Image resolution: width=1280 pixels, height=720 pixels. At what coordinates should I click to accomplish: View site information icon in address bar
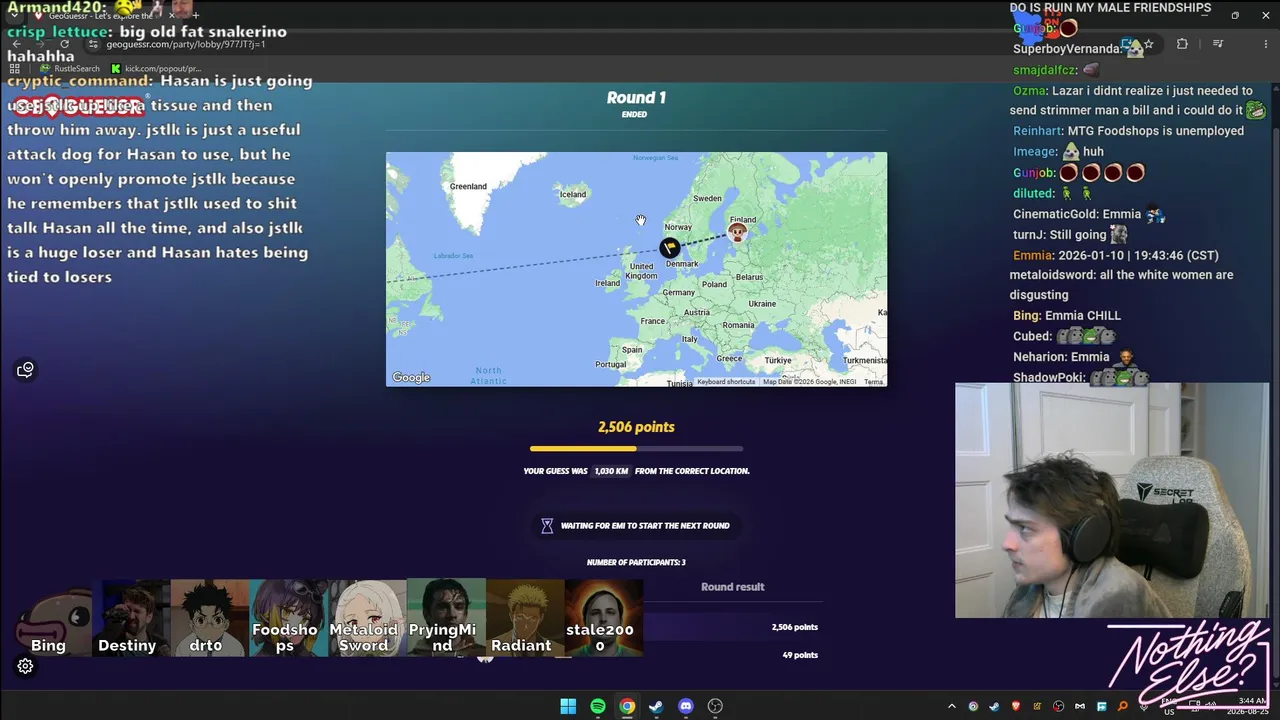94,44
